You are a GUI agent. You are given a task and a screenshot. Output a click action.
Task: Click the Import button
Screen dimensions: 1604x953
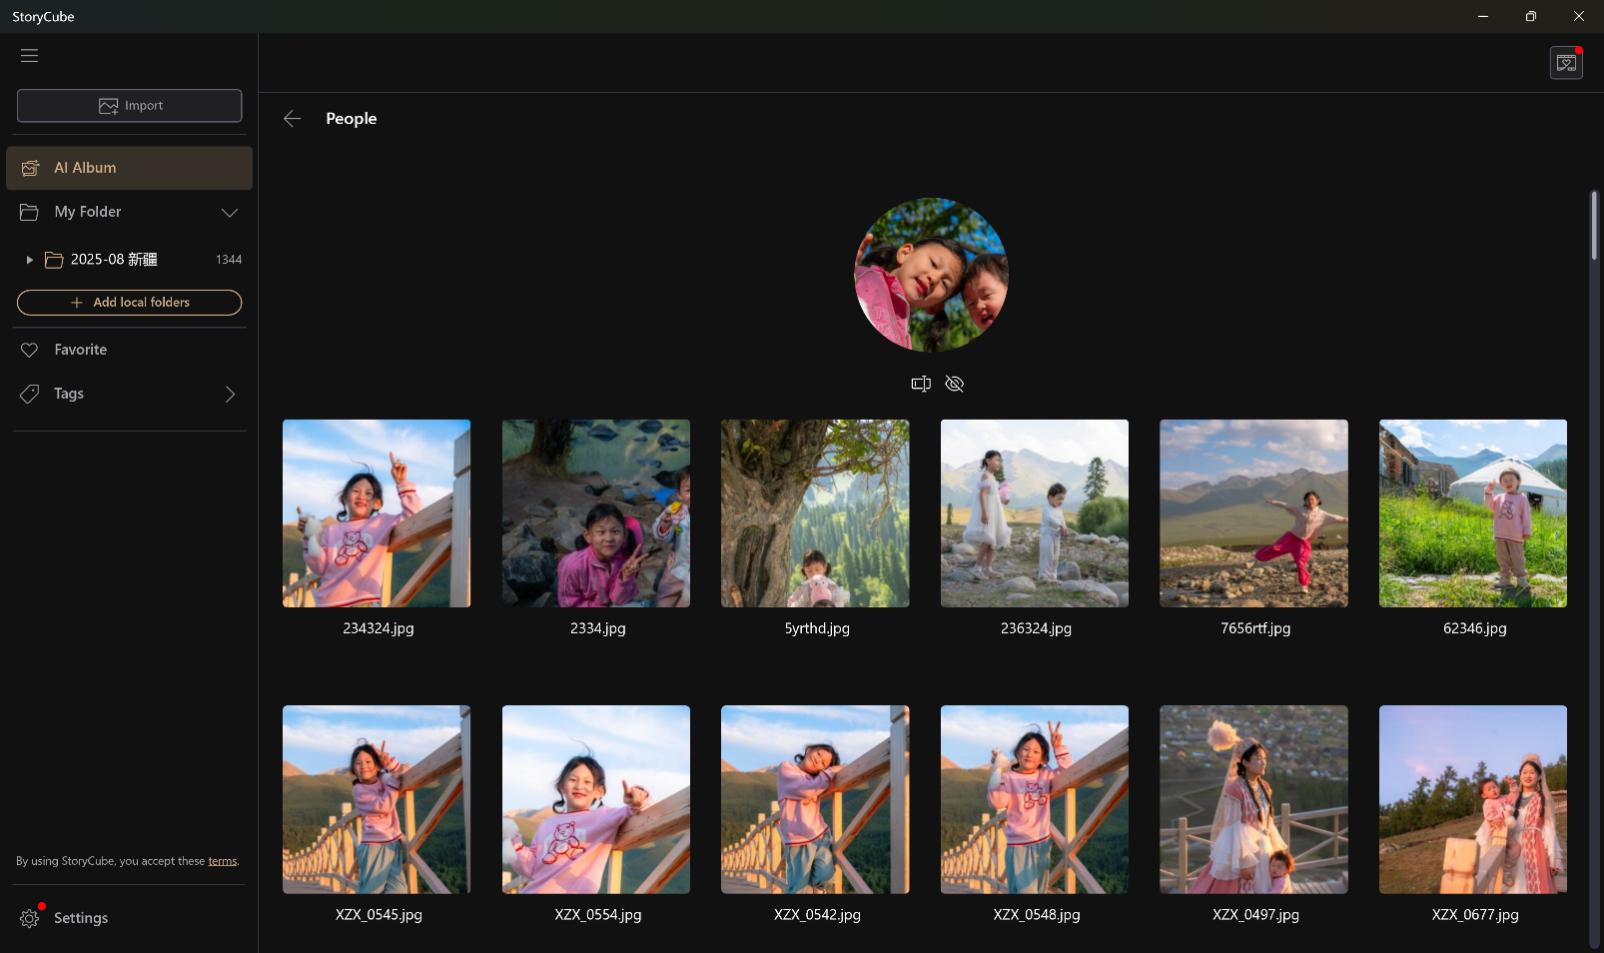129,106
